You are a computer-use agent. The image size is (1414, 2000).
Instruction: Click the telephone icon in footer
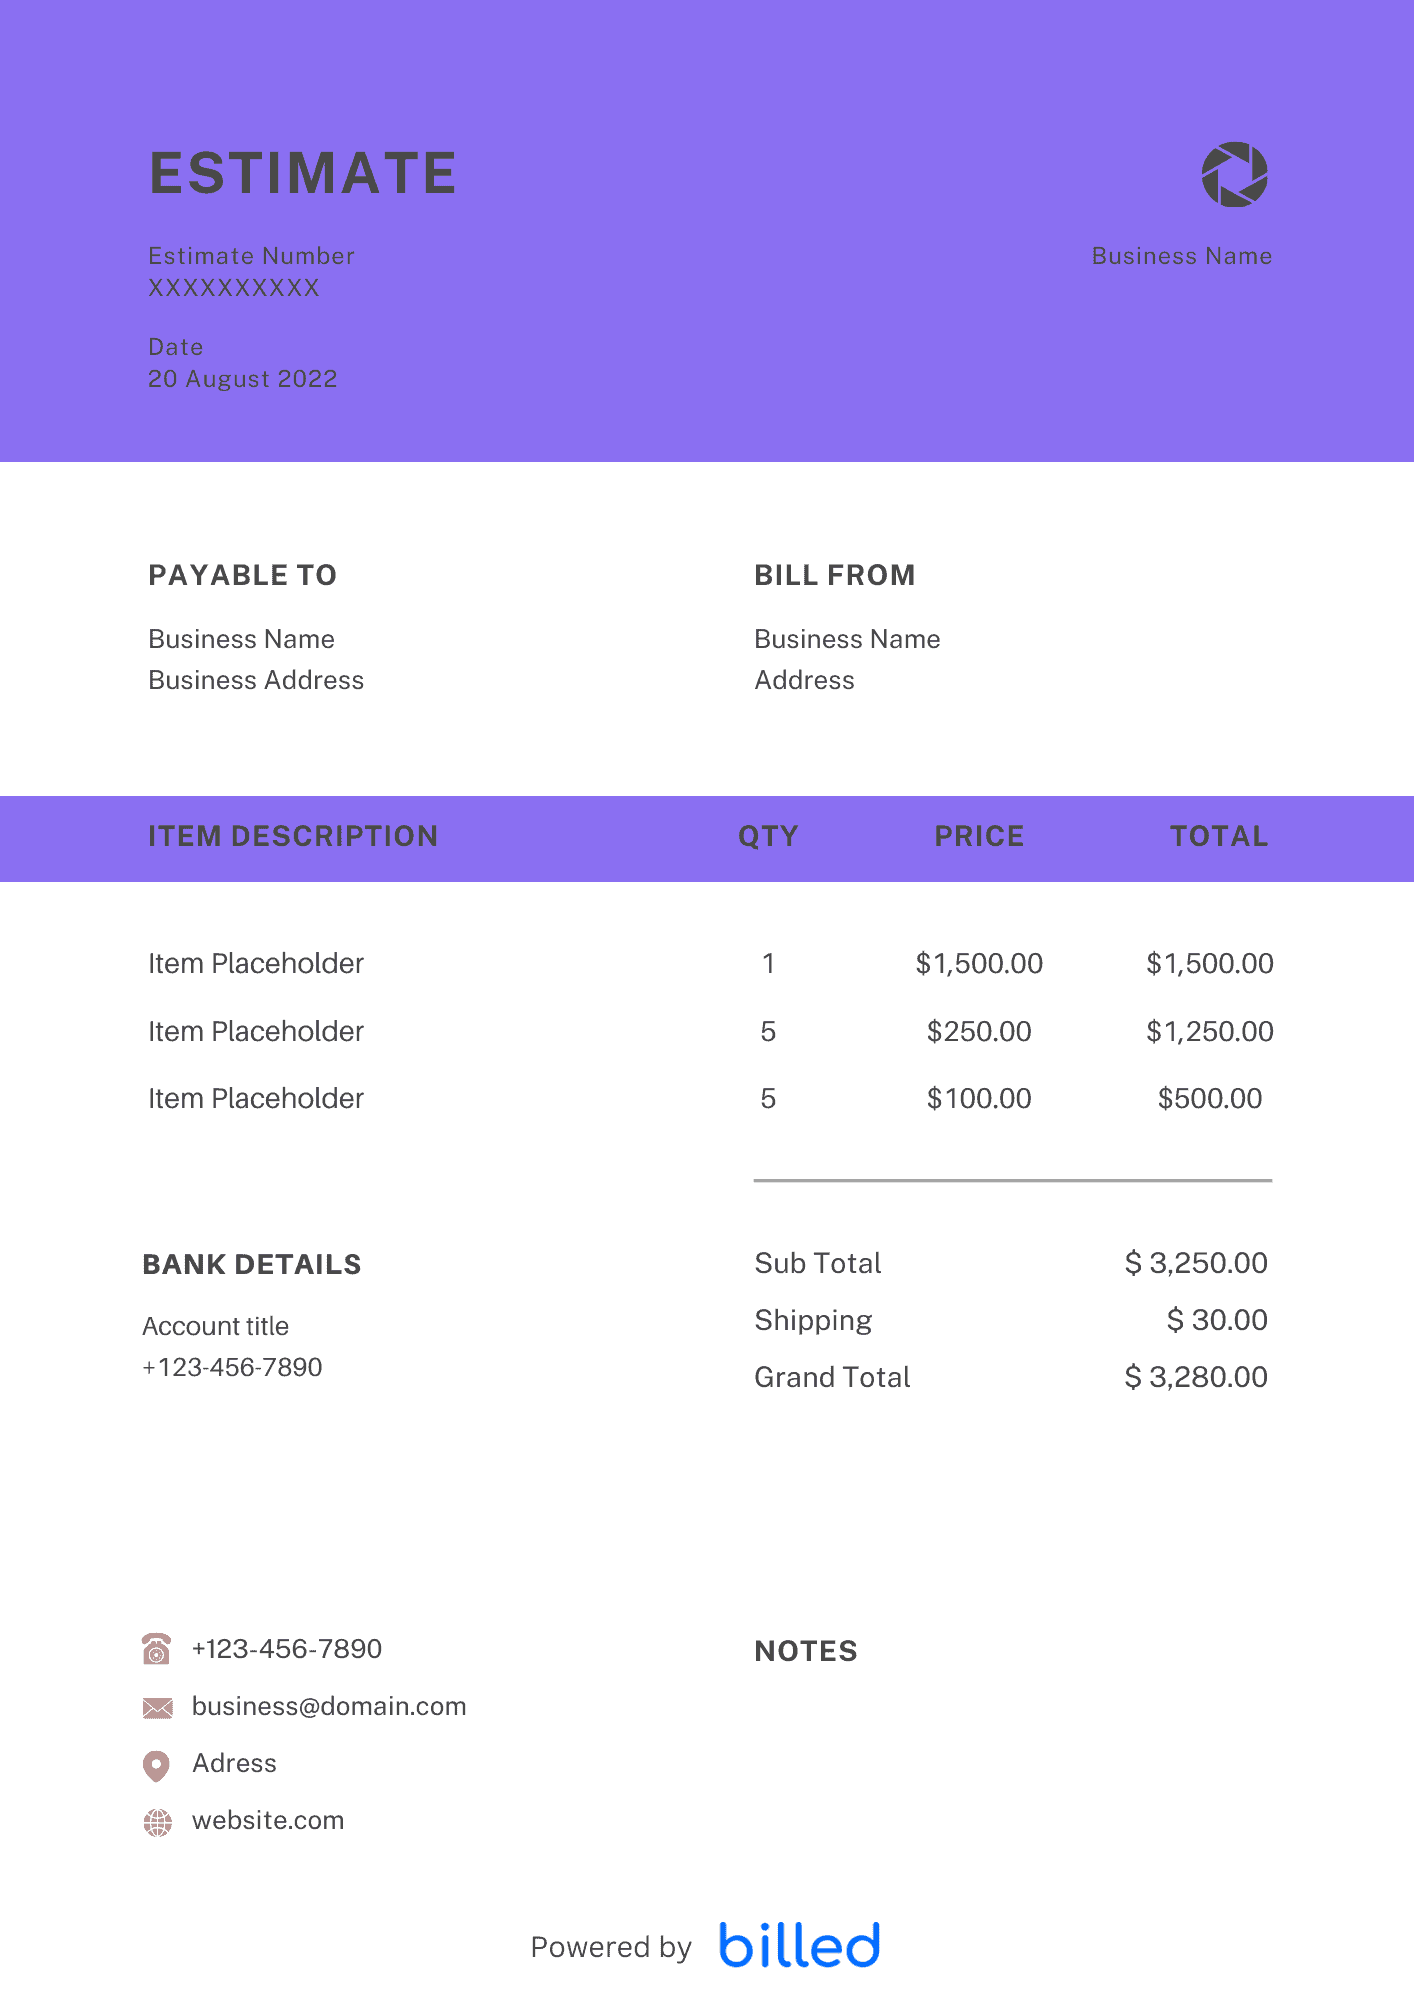pyautogui.click(x=157, y=1649)
